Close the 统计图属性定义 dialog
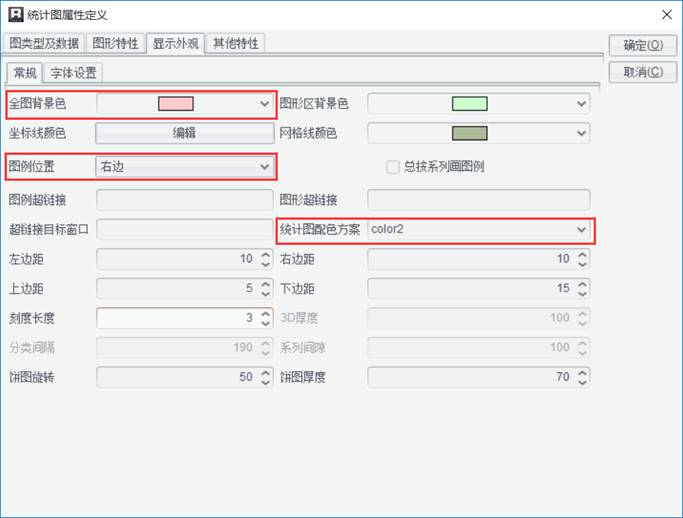This screenshot has height=518, width=683. pos(666,15)
